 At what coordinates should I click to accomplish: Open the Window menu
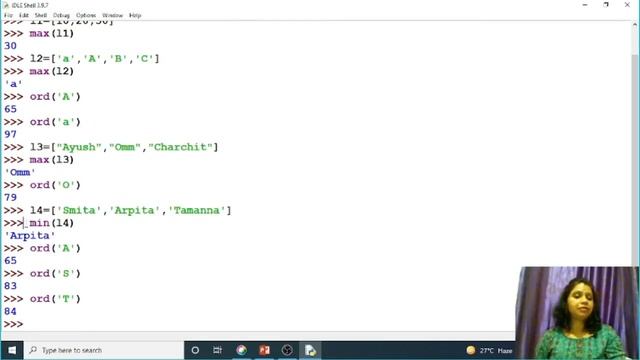[112, 16]
